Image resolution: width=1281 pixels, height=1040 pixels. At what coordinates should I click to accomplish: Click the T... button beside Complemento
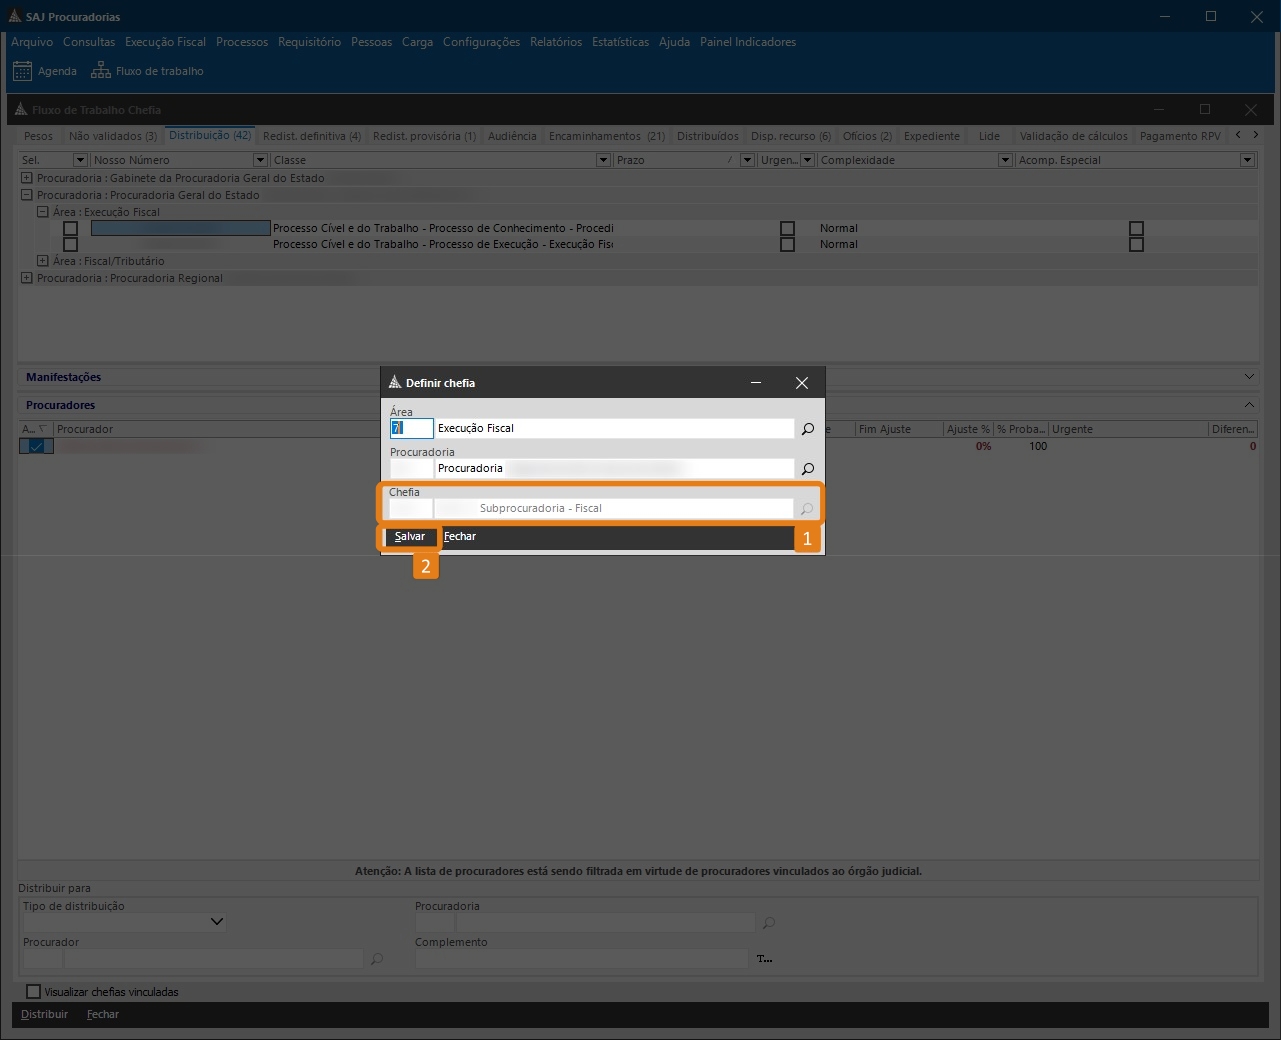(765, 959)
